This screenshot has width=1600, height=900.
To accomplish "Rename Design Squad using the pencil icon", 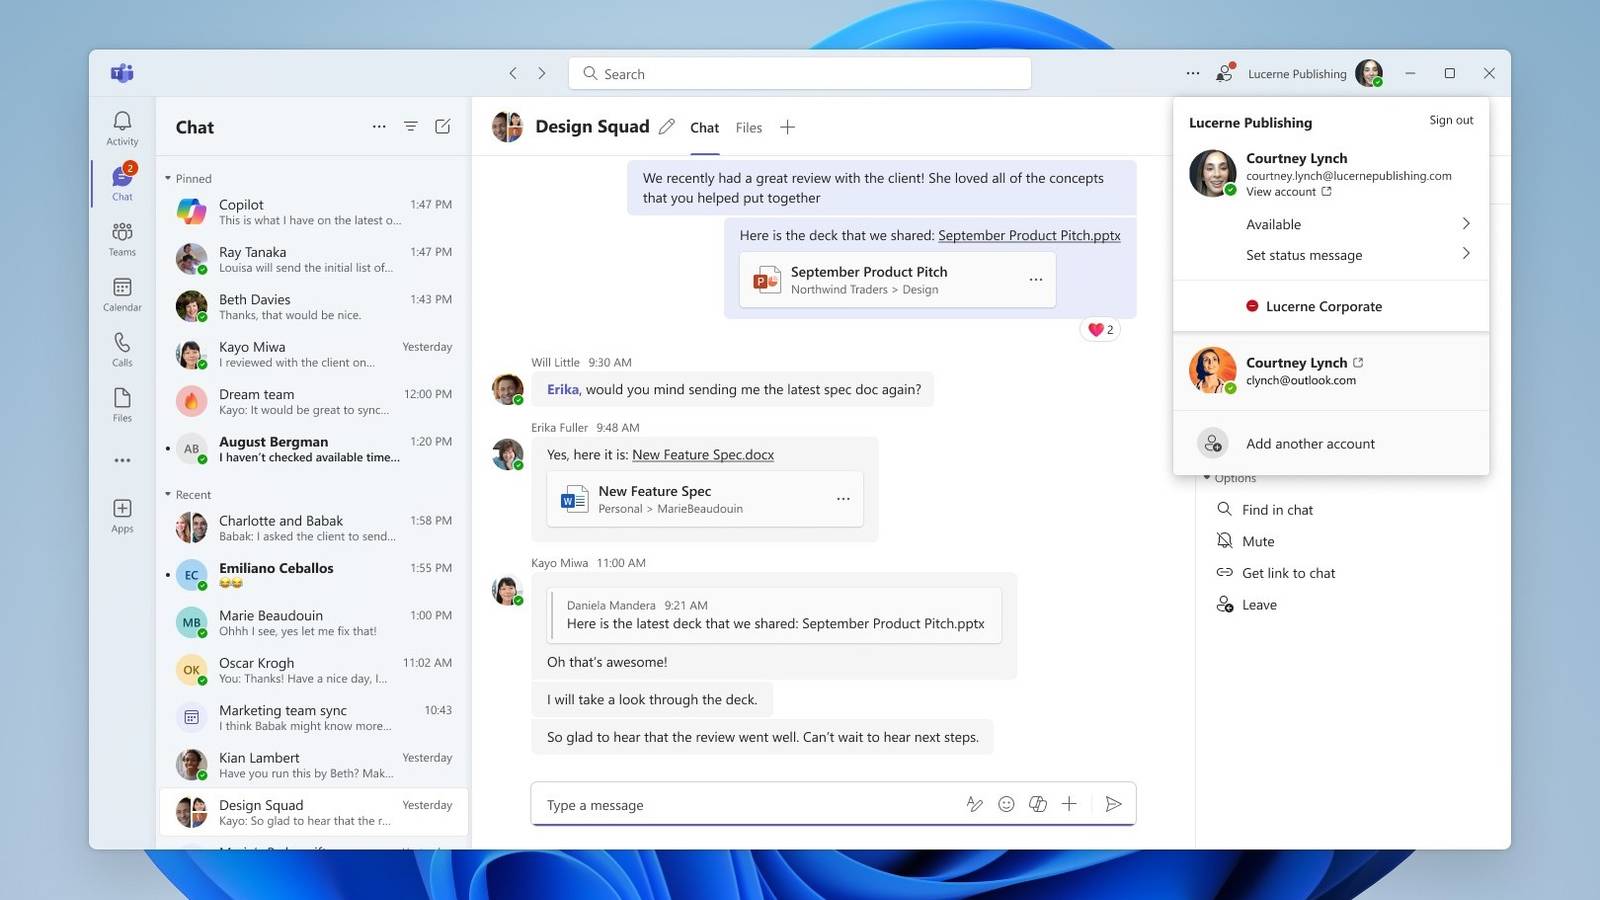I will click(x=667, y=126).
